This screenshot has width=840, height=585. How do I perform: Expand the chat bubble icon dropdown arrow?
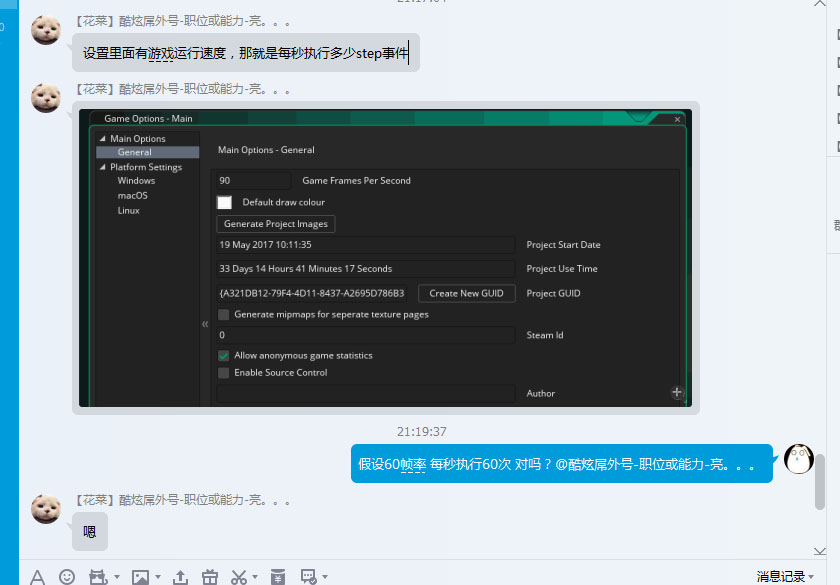(x=325, y=577)
